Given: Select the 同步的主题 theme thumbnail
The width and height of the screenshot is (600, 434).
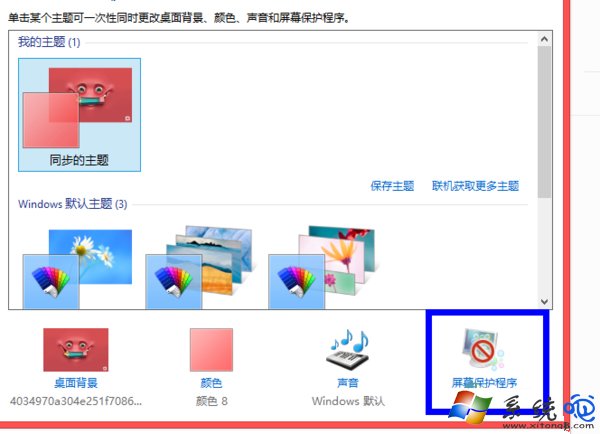Looking at the screenshot, I should 79,115.
